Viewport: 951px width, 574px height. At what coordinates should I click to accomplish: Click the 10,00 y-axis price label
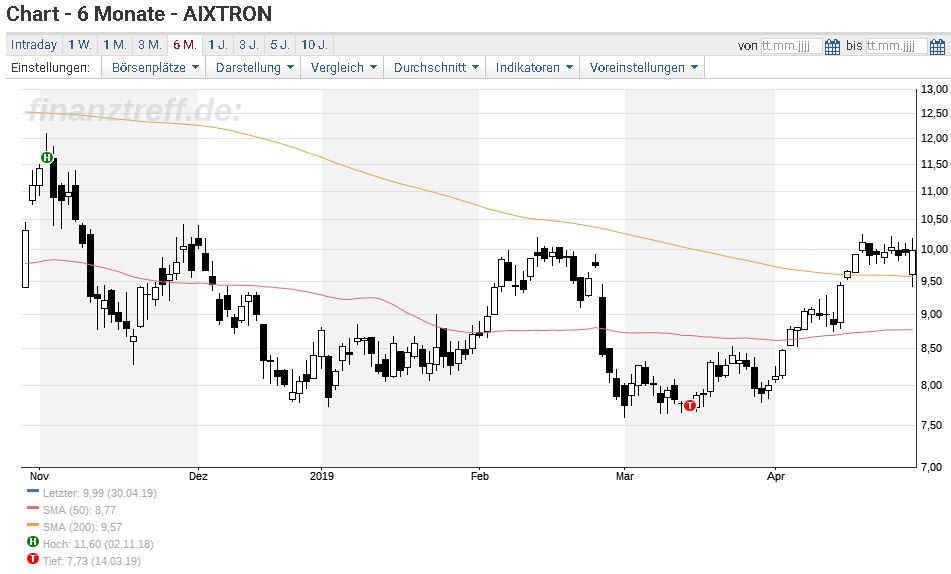(934, 249)
